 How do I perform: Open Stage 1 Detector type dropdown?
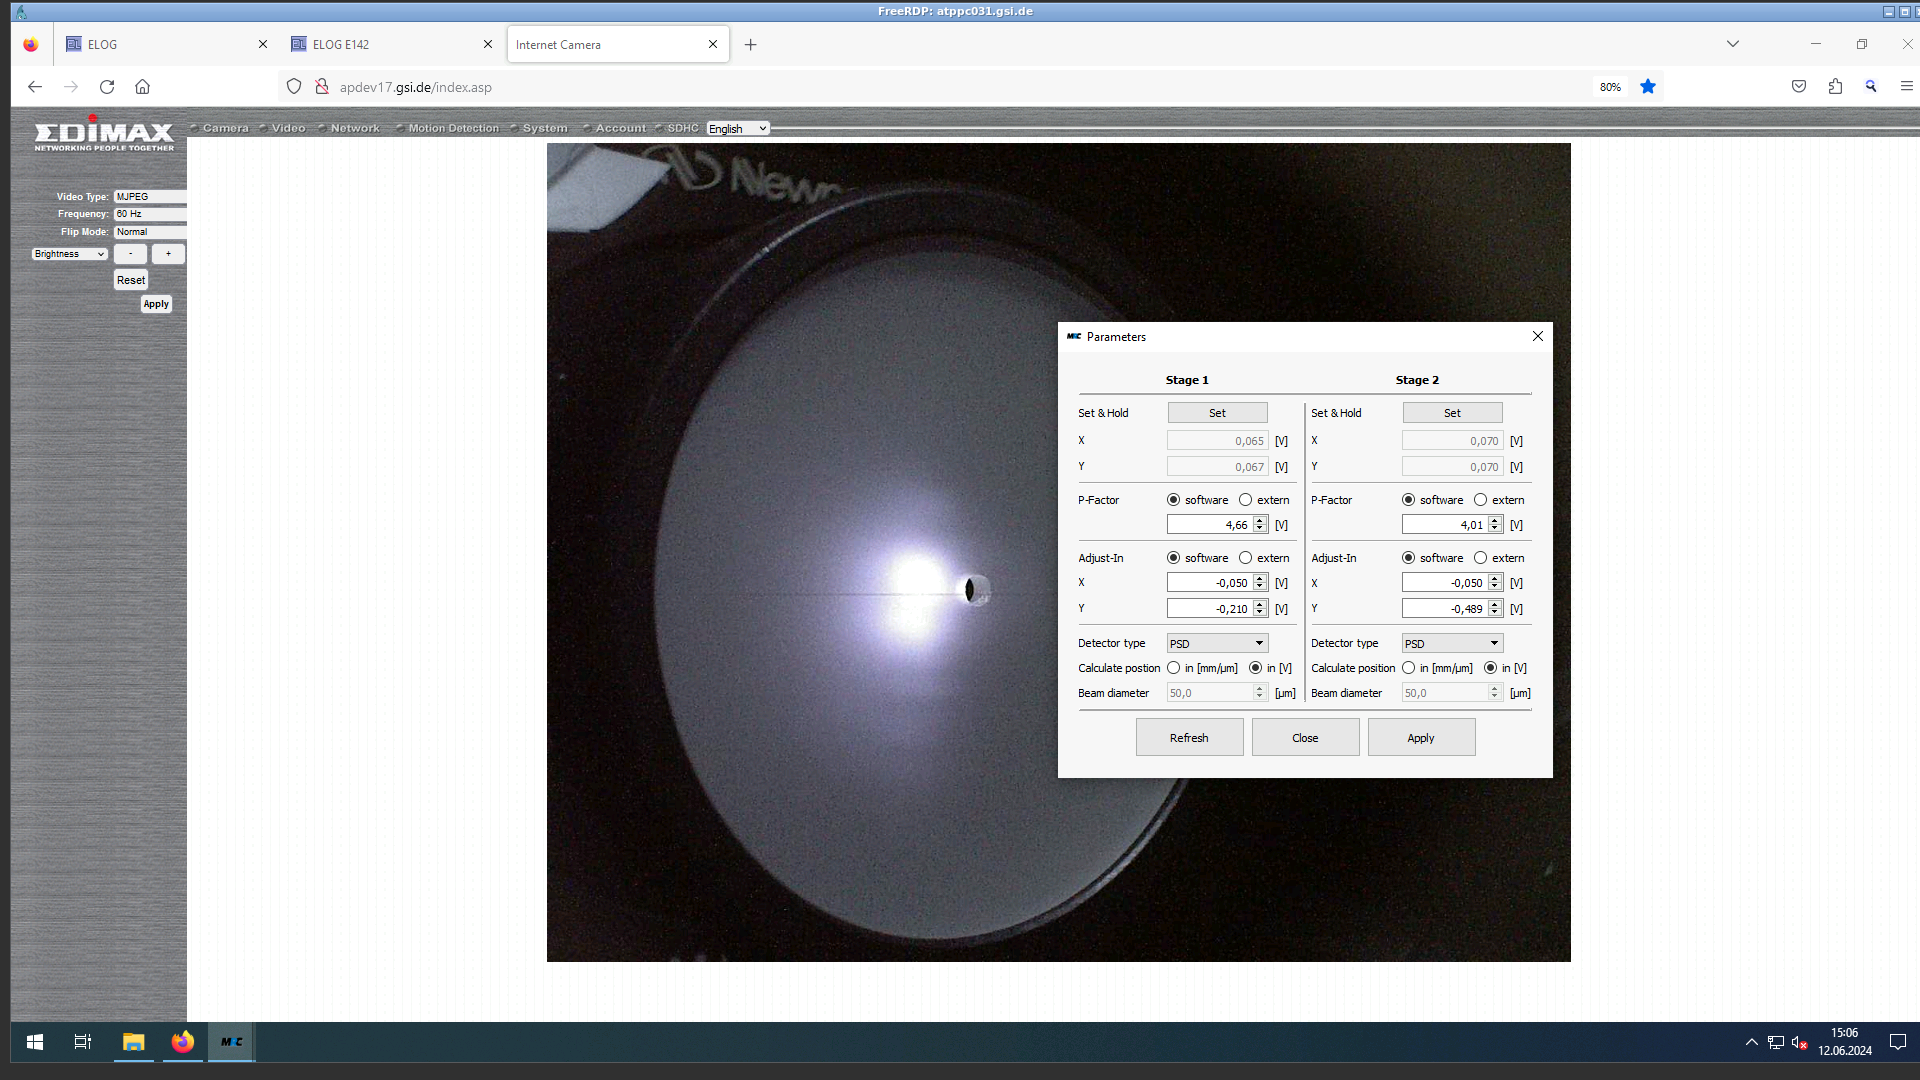[1218, 643]
